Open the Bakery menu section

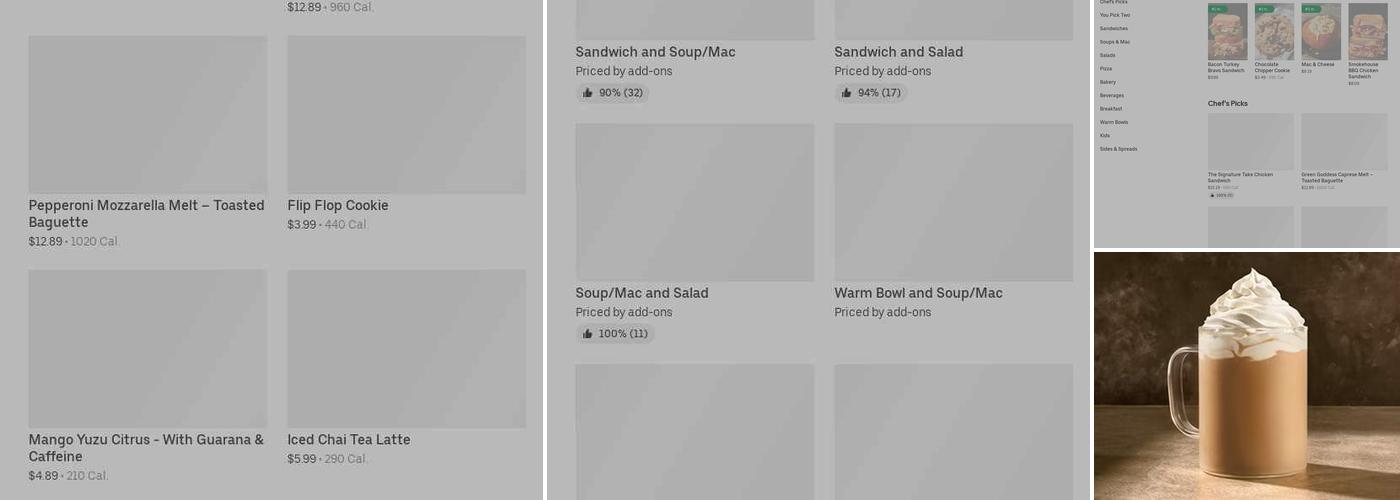tap(1107, 82)
